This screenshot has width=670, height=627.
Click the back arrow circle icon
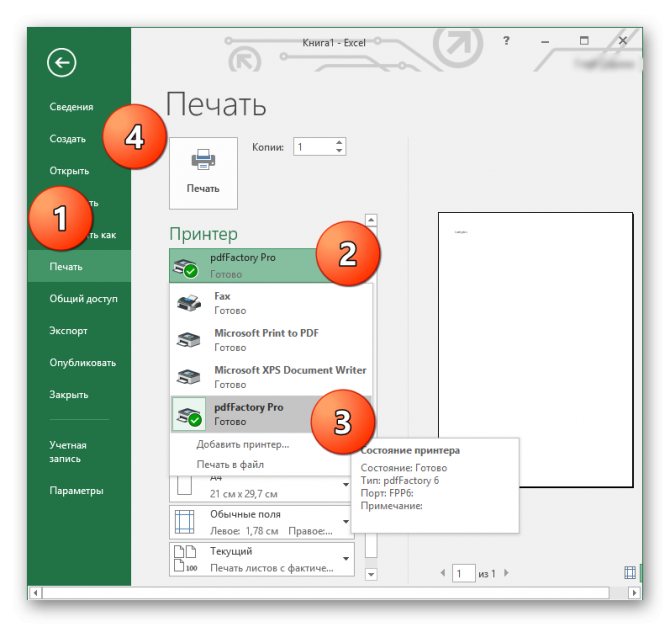[62, 63]
